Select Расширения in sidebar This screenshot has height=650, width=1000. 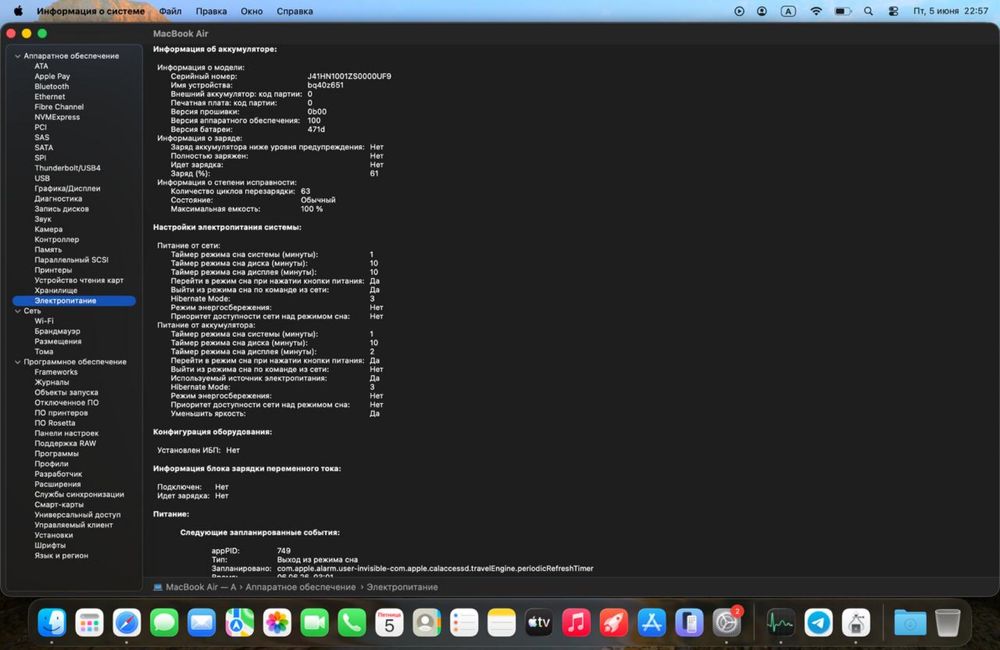pyautogui.click(x=57, y=484)
